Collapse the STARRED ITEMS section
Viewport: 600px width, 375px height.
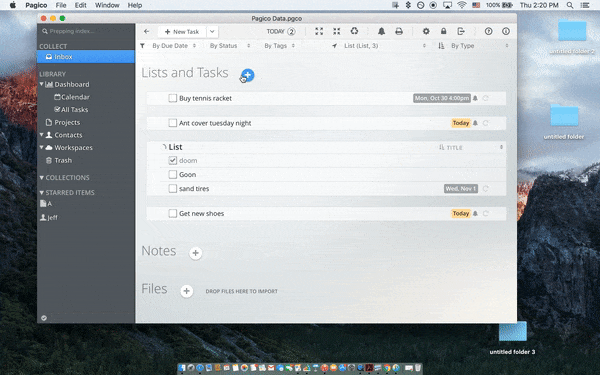[x=42, y=192]
